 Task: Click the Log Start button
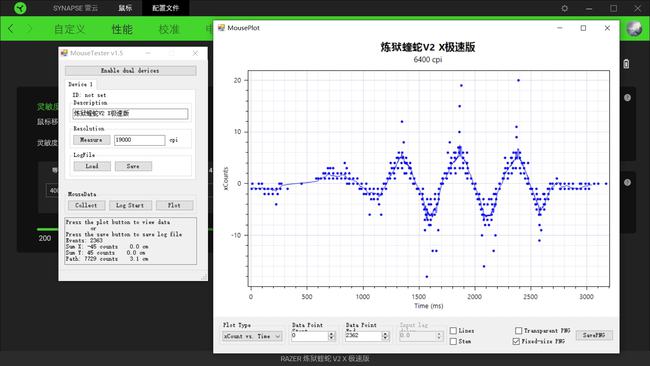(x=130, y=205)
